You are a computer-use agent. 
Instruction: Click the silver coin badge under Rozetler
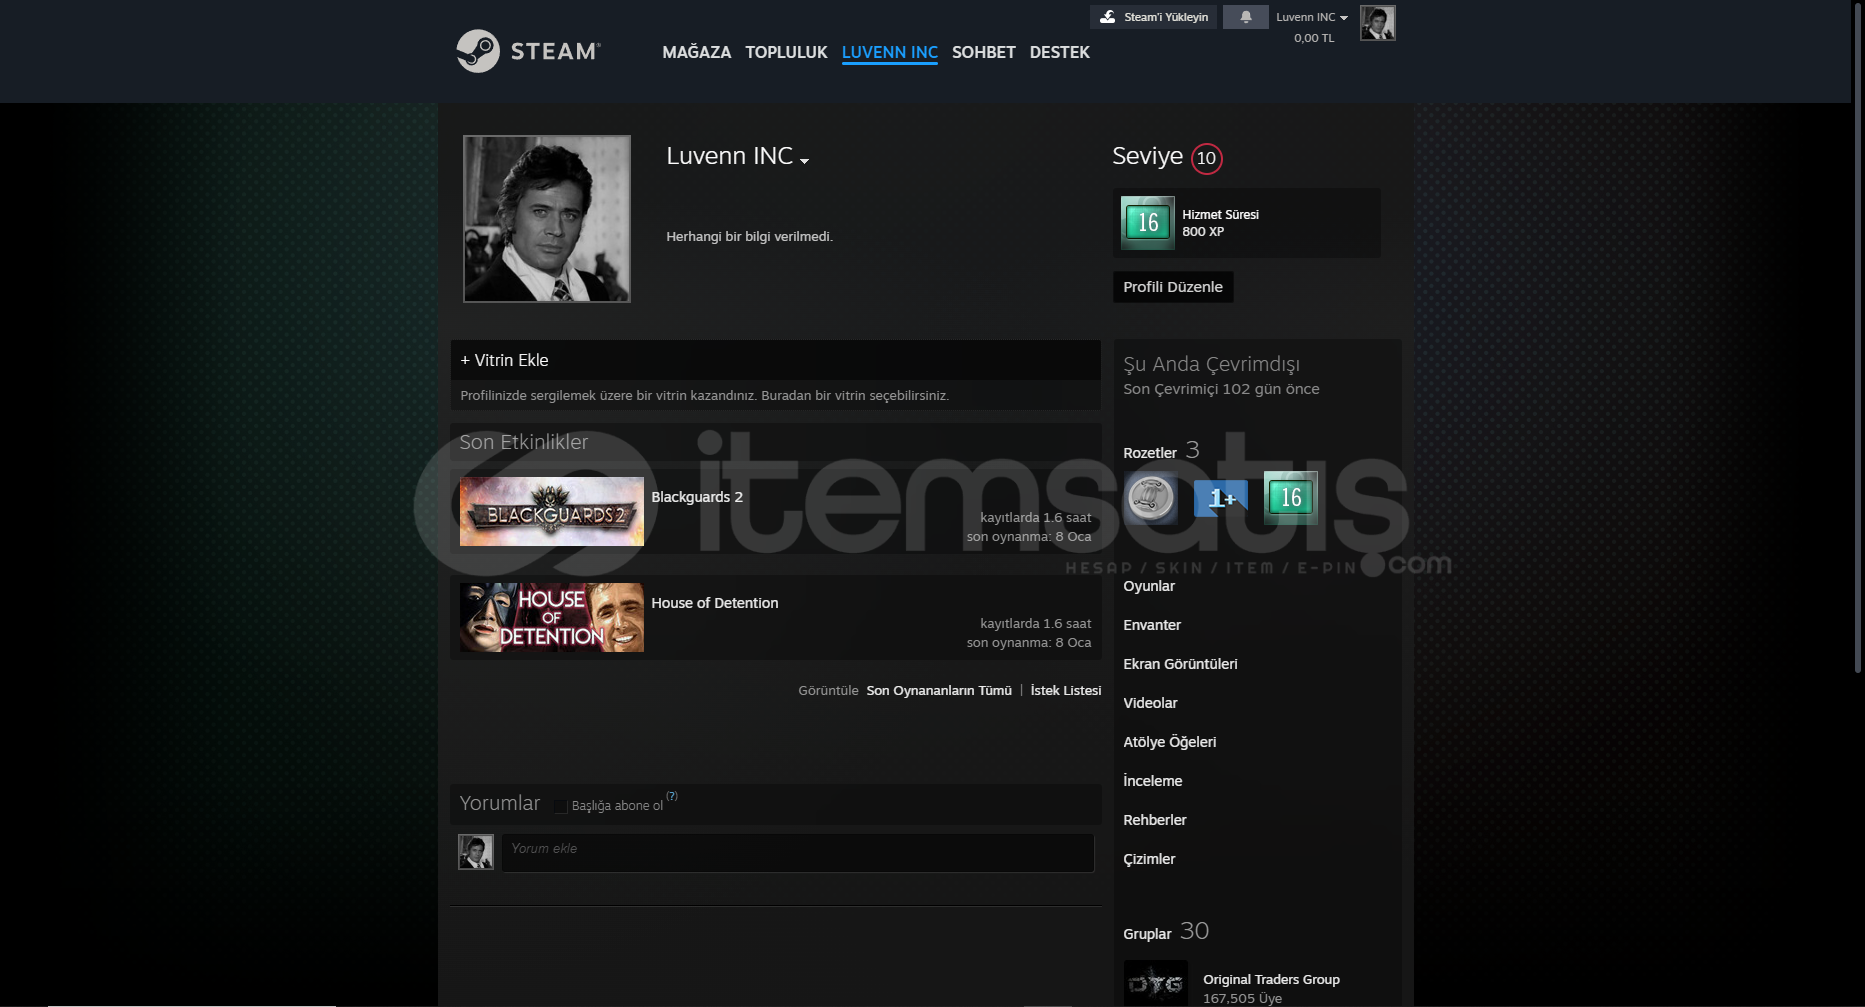(1150, 498)
